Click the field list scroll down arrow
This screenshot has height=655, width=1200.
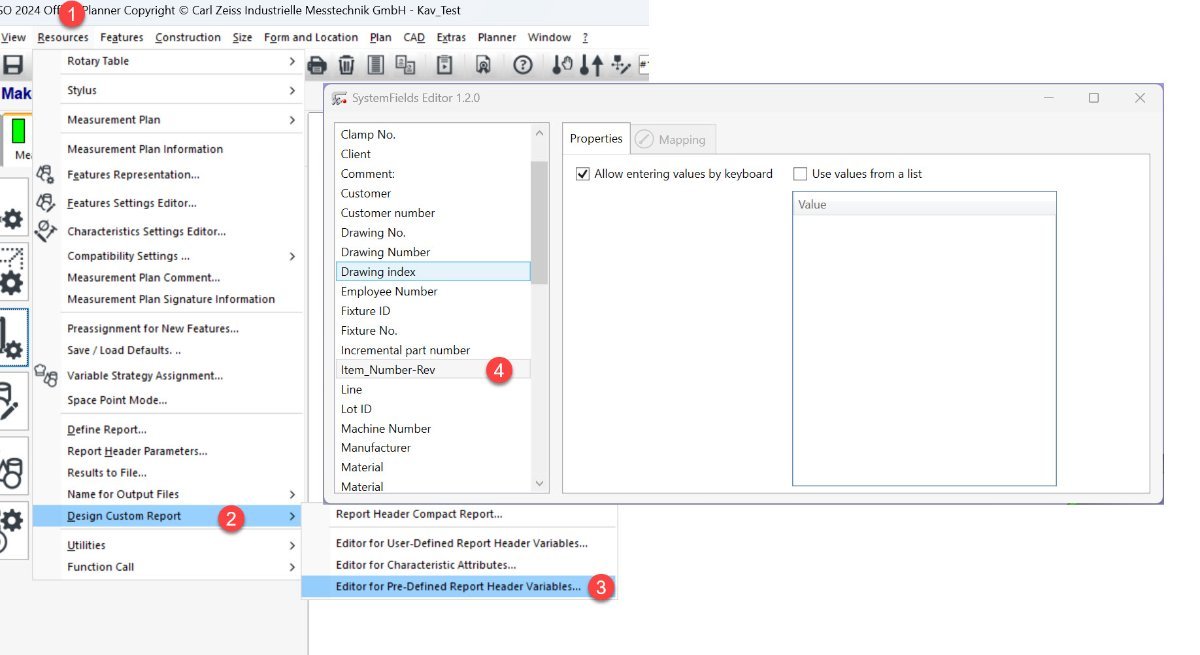click(540, 484)
